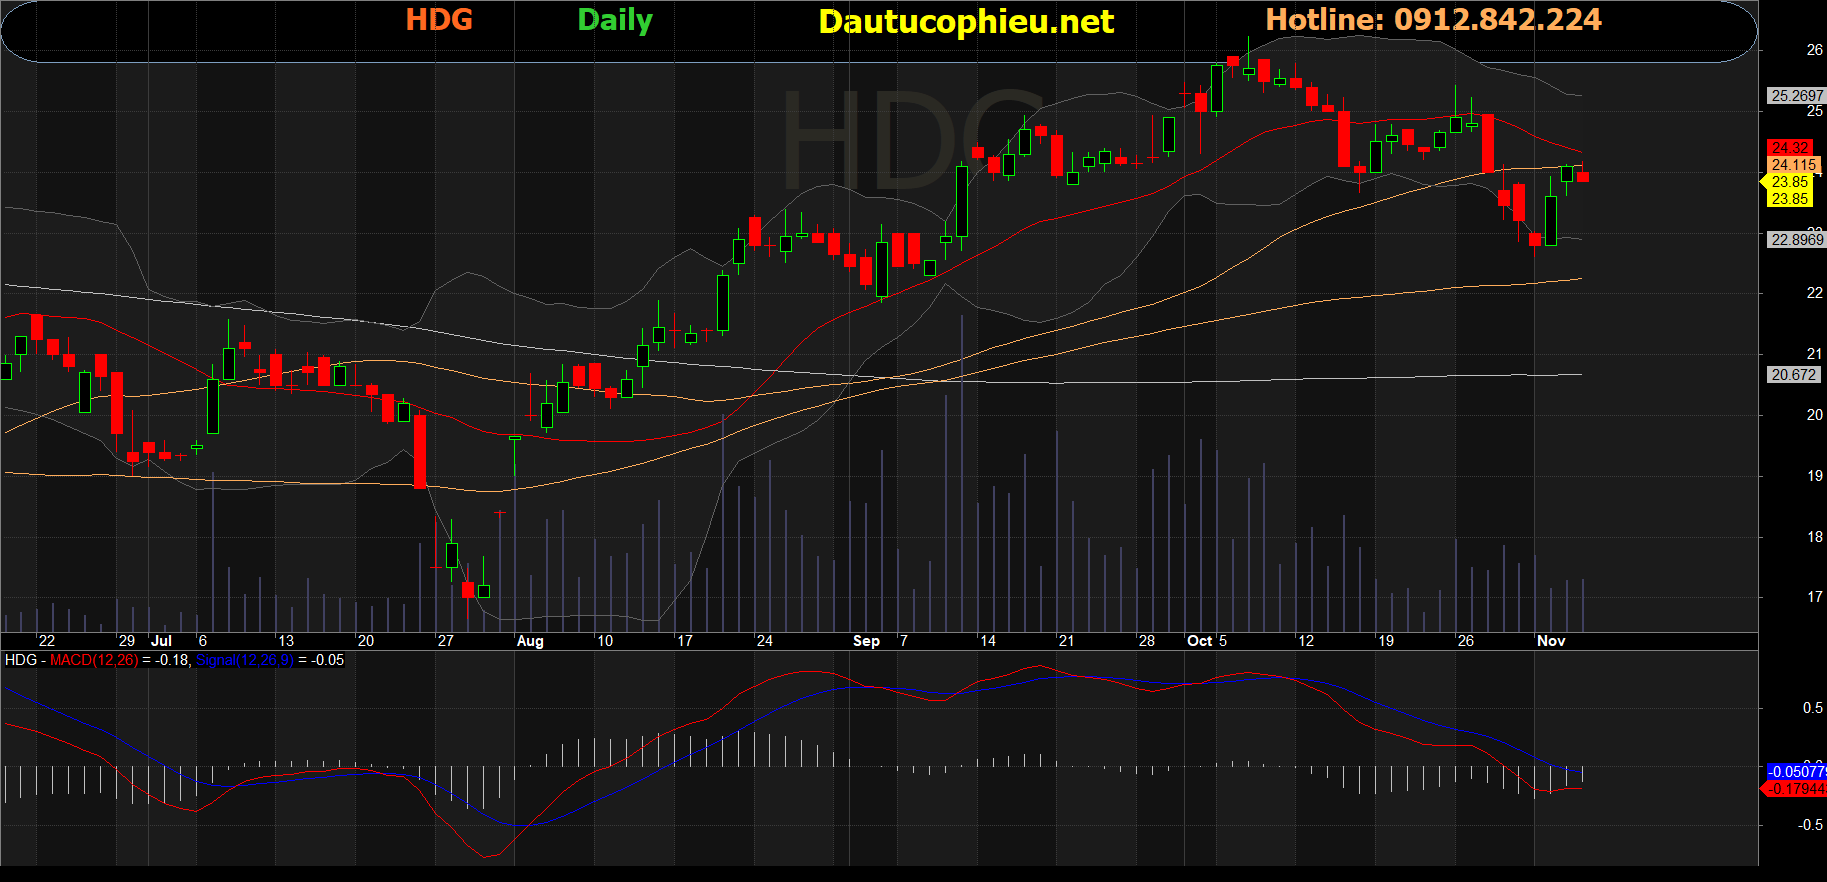
Task: Open the Dautucophieu.net site label
Action: click(x=966, y=22)
